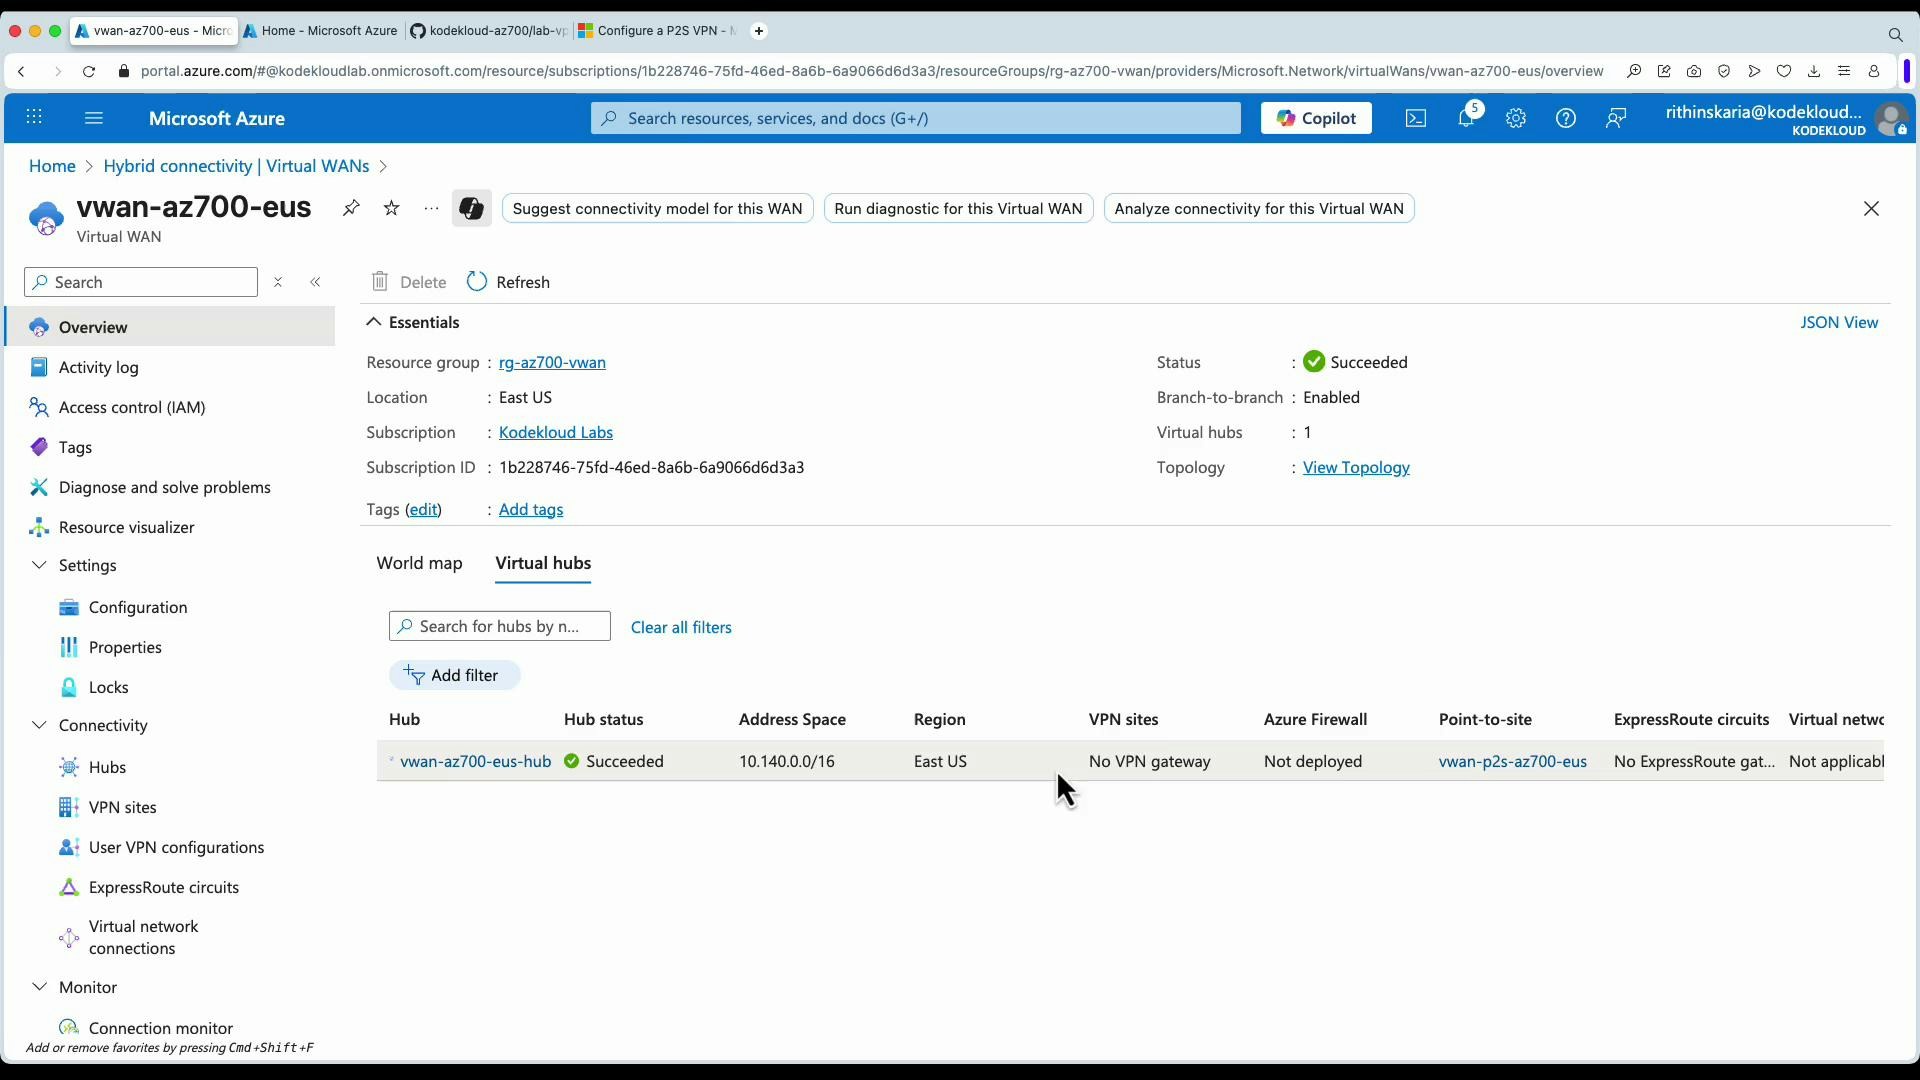Open the Add filter control
This screenshot has height=1080, width=1920.
[x=454, y=675]
